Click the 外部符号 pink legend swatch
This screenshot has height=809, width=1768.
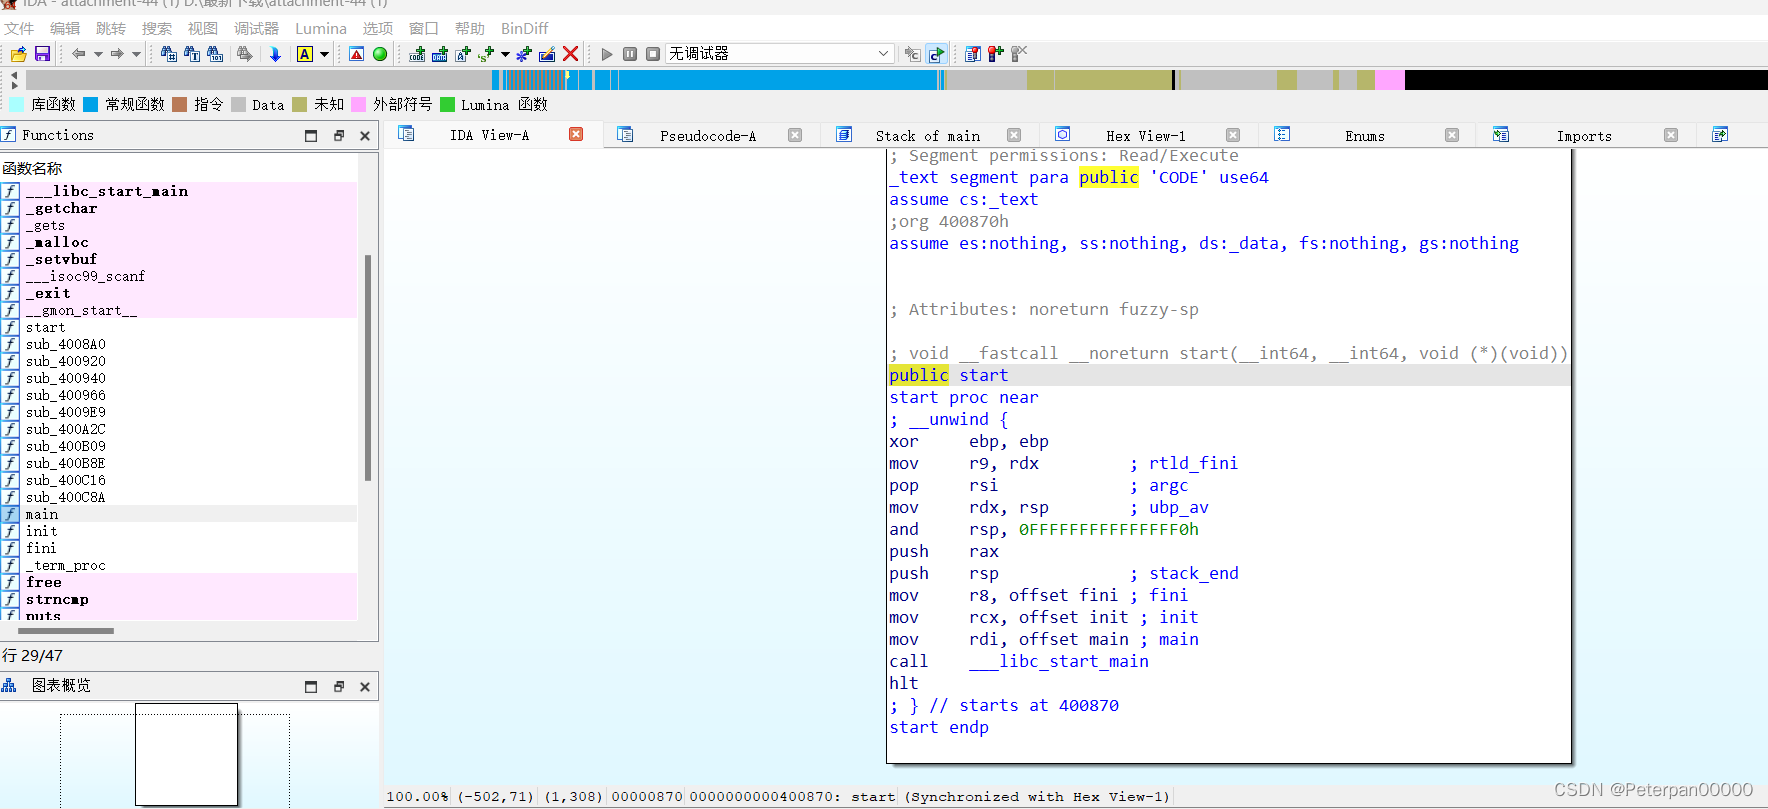tap(359, 104)
